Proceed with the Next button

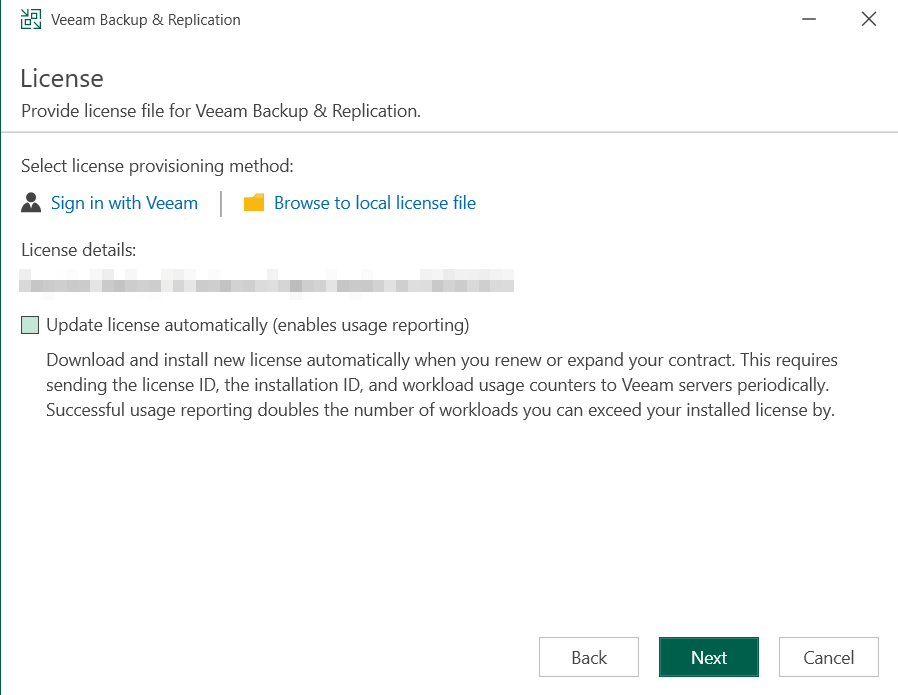tap(708, 657)
